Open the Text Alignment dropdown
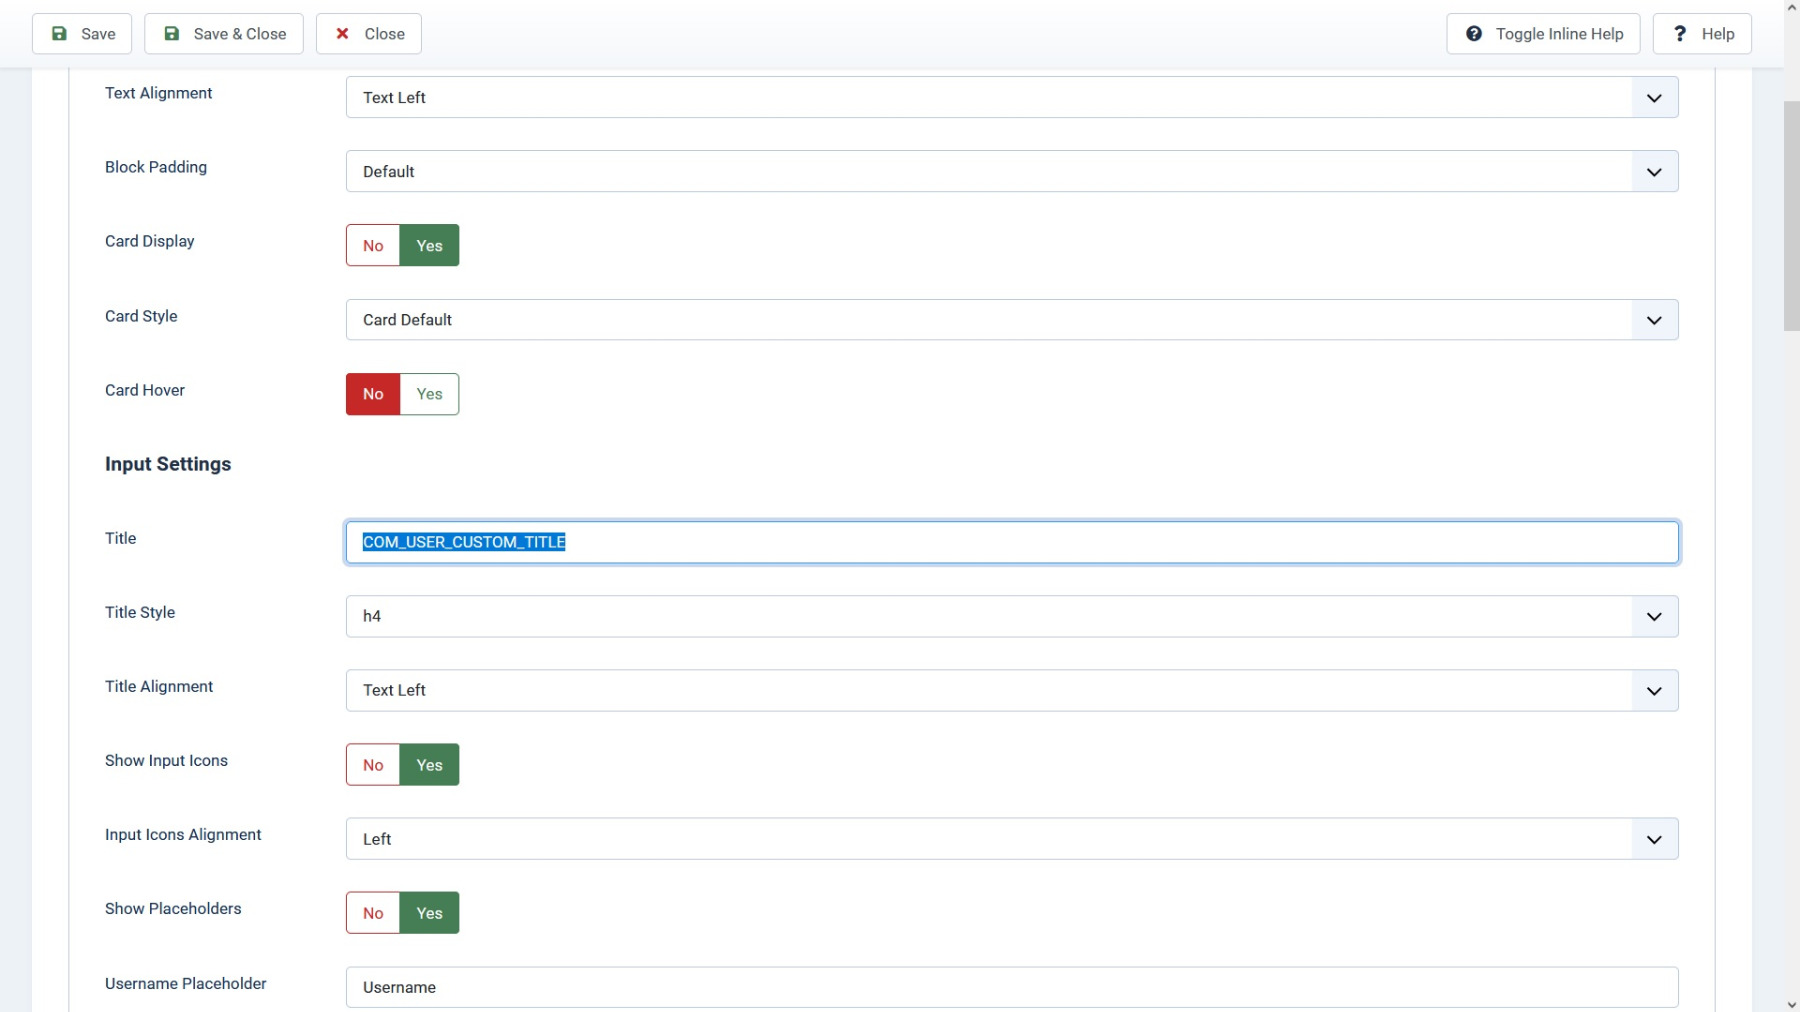 tap(1011, 98)
